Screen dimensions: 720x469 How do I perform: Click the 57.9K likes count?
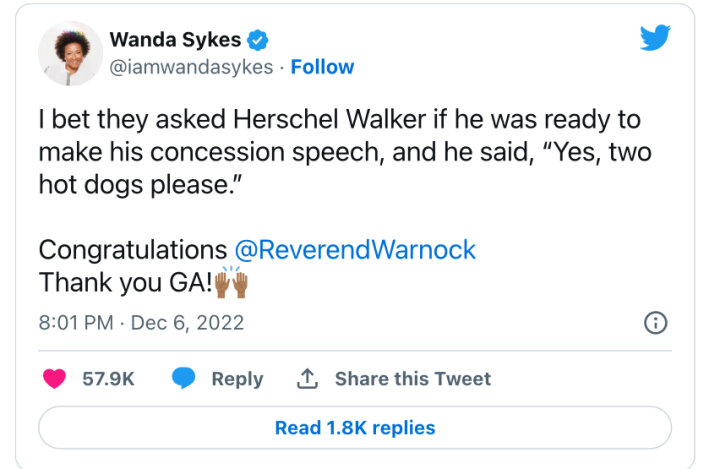click(108, 379)
